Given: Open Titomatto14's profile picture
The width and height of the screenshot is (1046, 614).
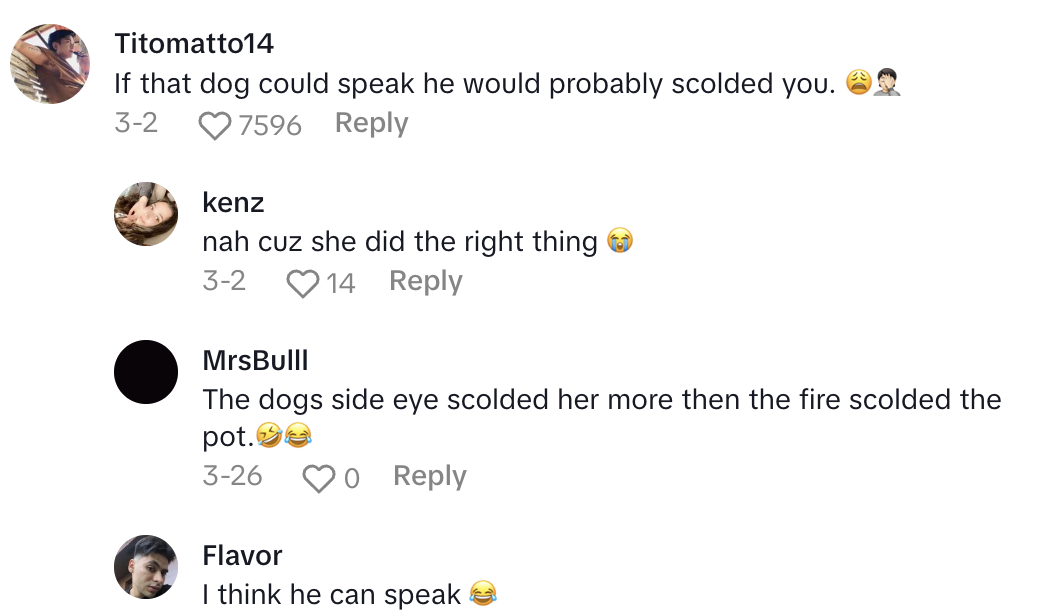Looking at the screenshot, I should (51, 64).
